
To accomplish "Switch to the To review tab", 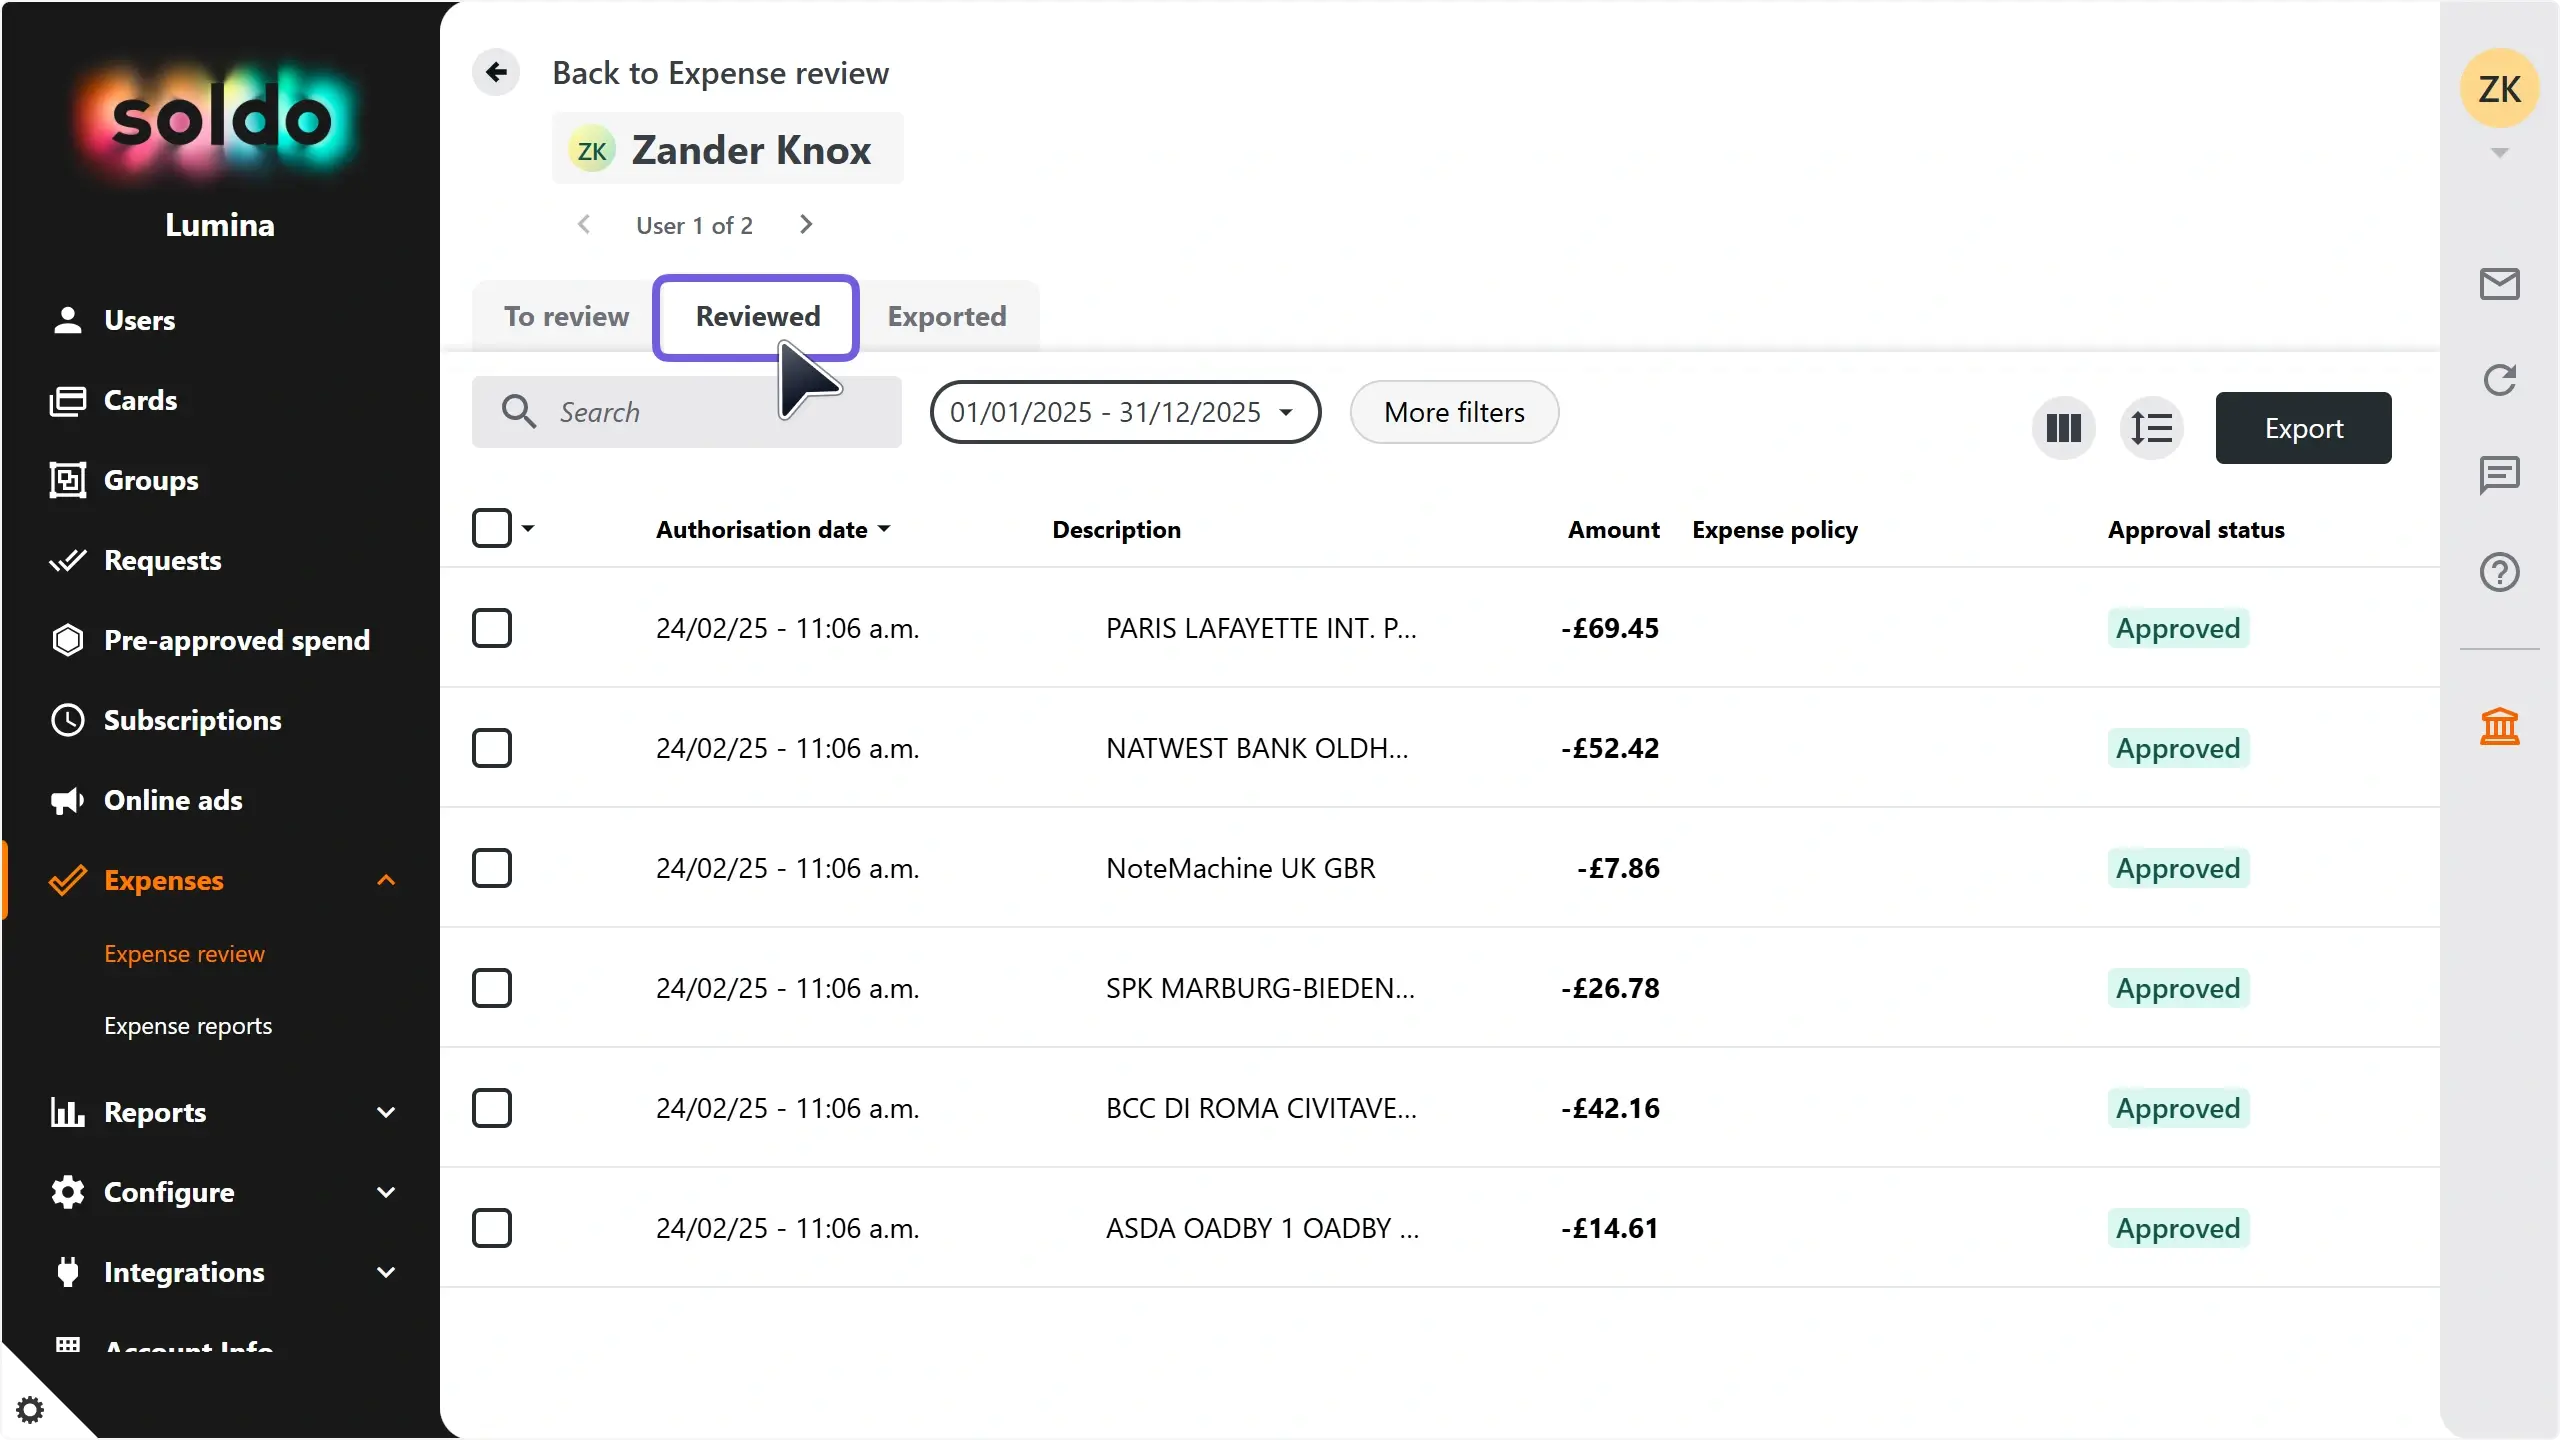I will point(566,316).
